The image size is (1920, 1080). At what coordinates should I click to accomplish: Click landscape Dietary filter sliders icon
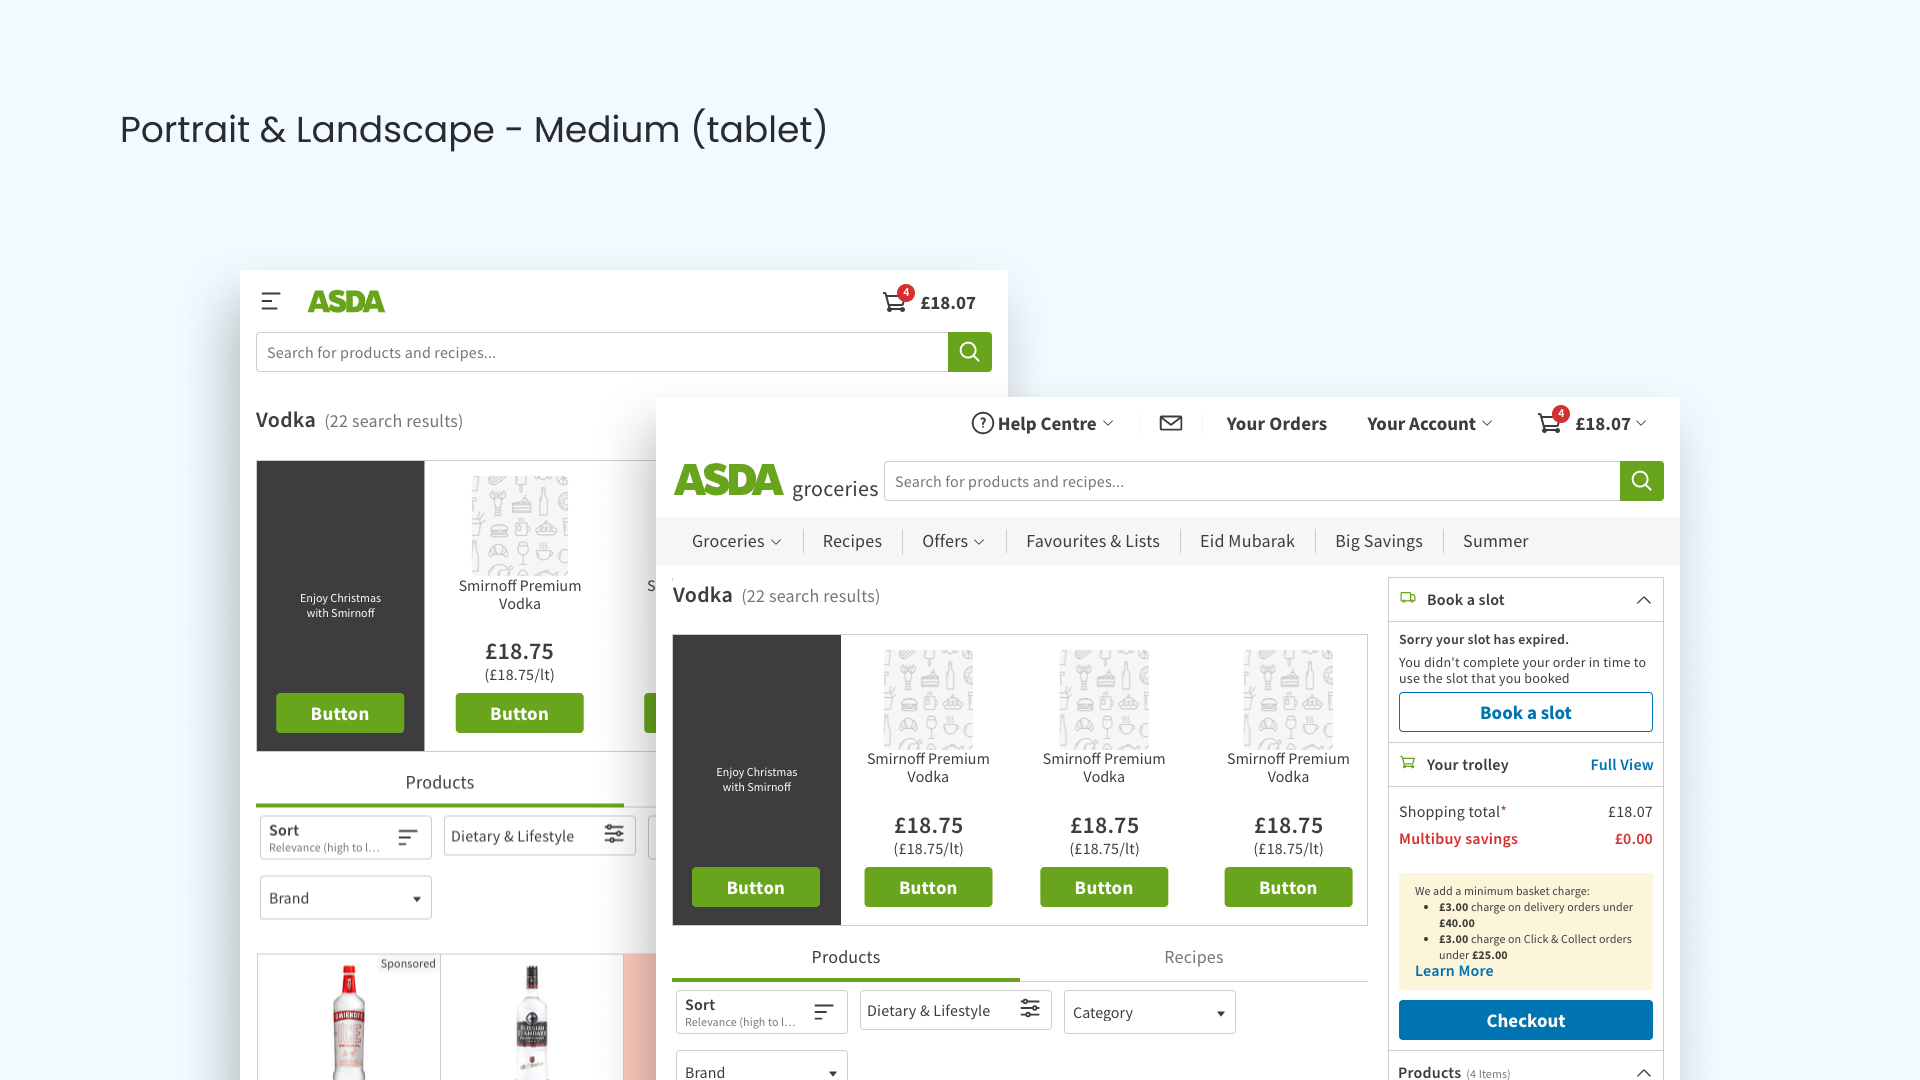tap(1030, 1008)
